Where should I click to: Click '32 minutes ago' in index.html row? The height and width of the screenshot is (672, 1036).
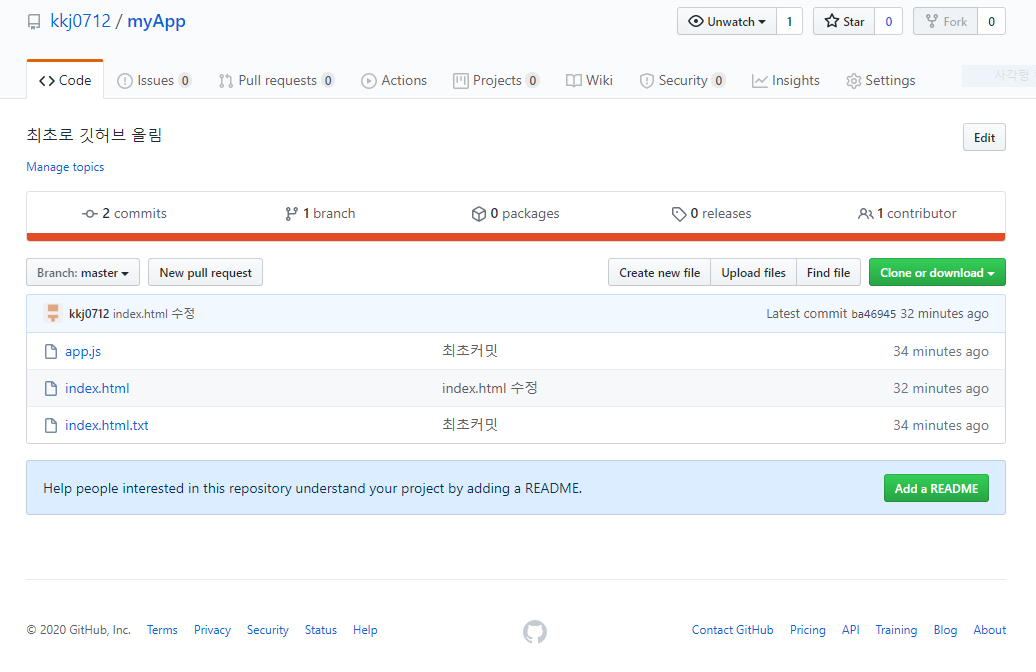coord(941,389)
